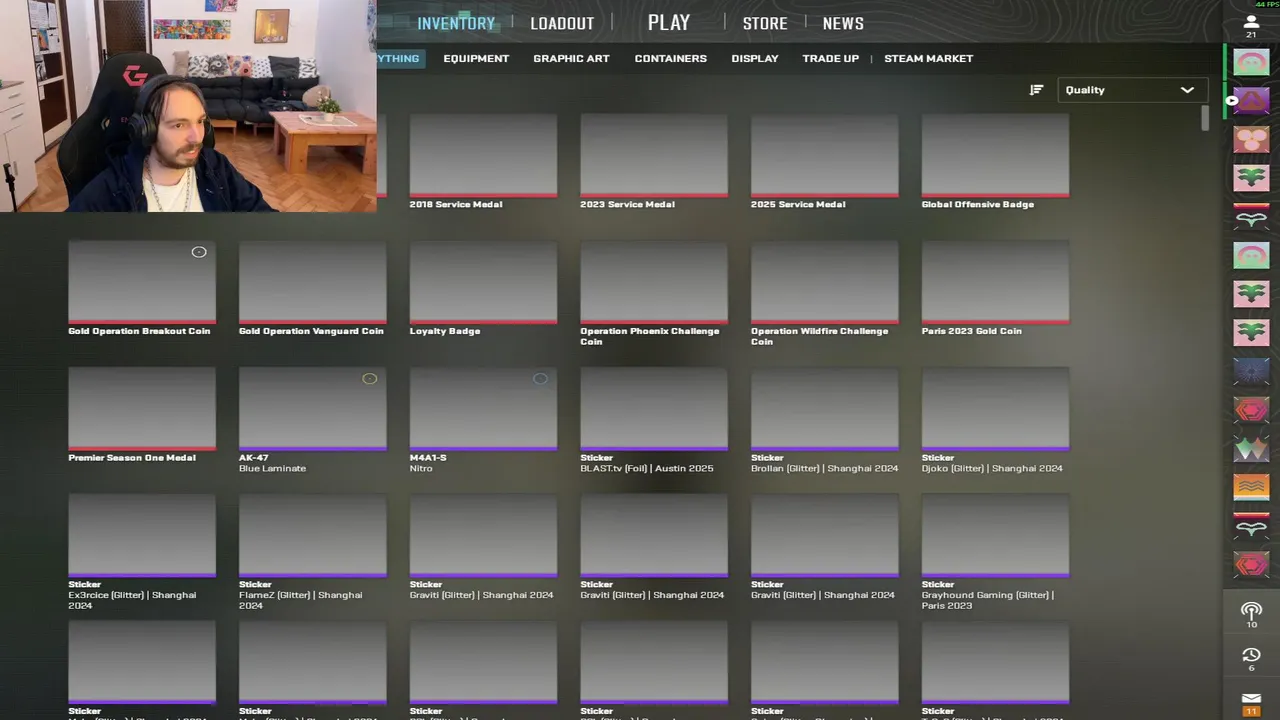Open the friends list icon

click(1251, 21)
